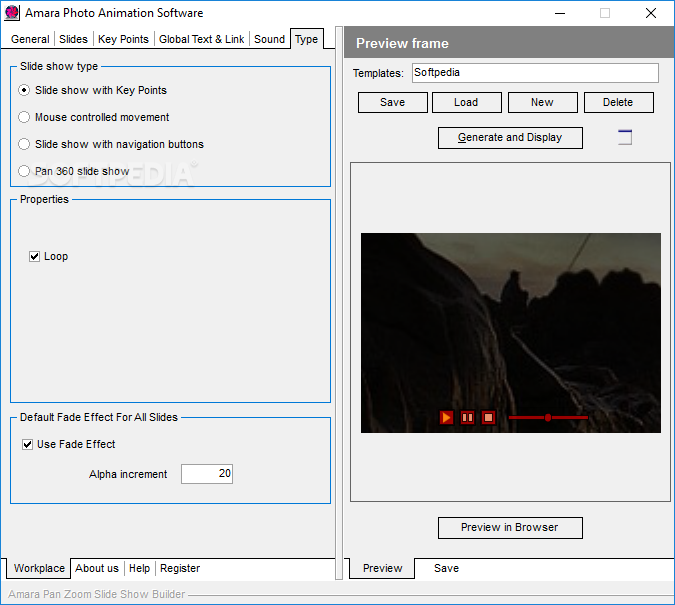
Task: Click the slide preview image
Action: [511, 333]
